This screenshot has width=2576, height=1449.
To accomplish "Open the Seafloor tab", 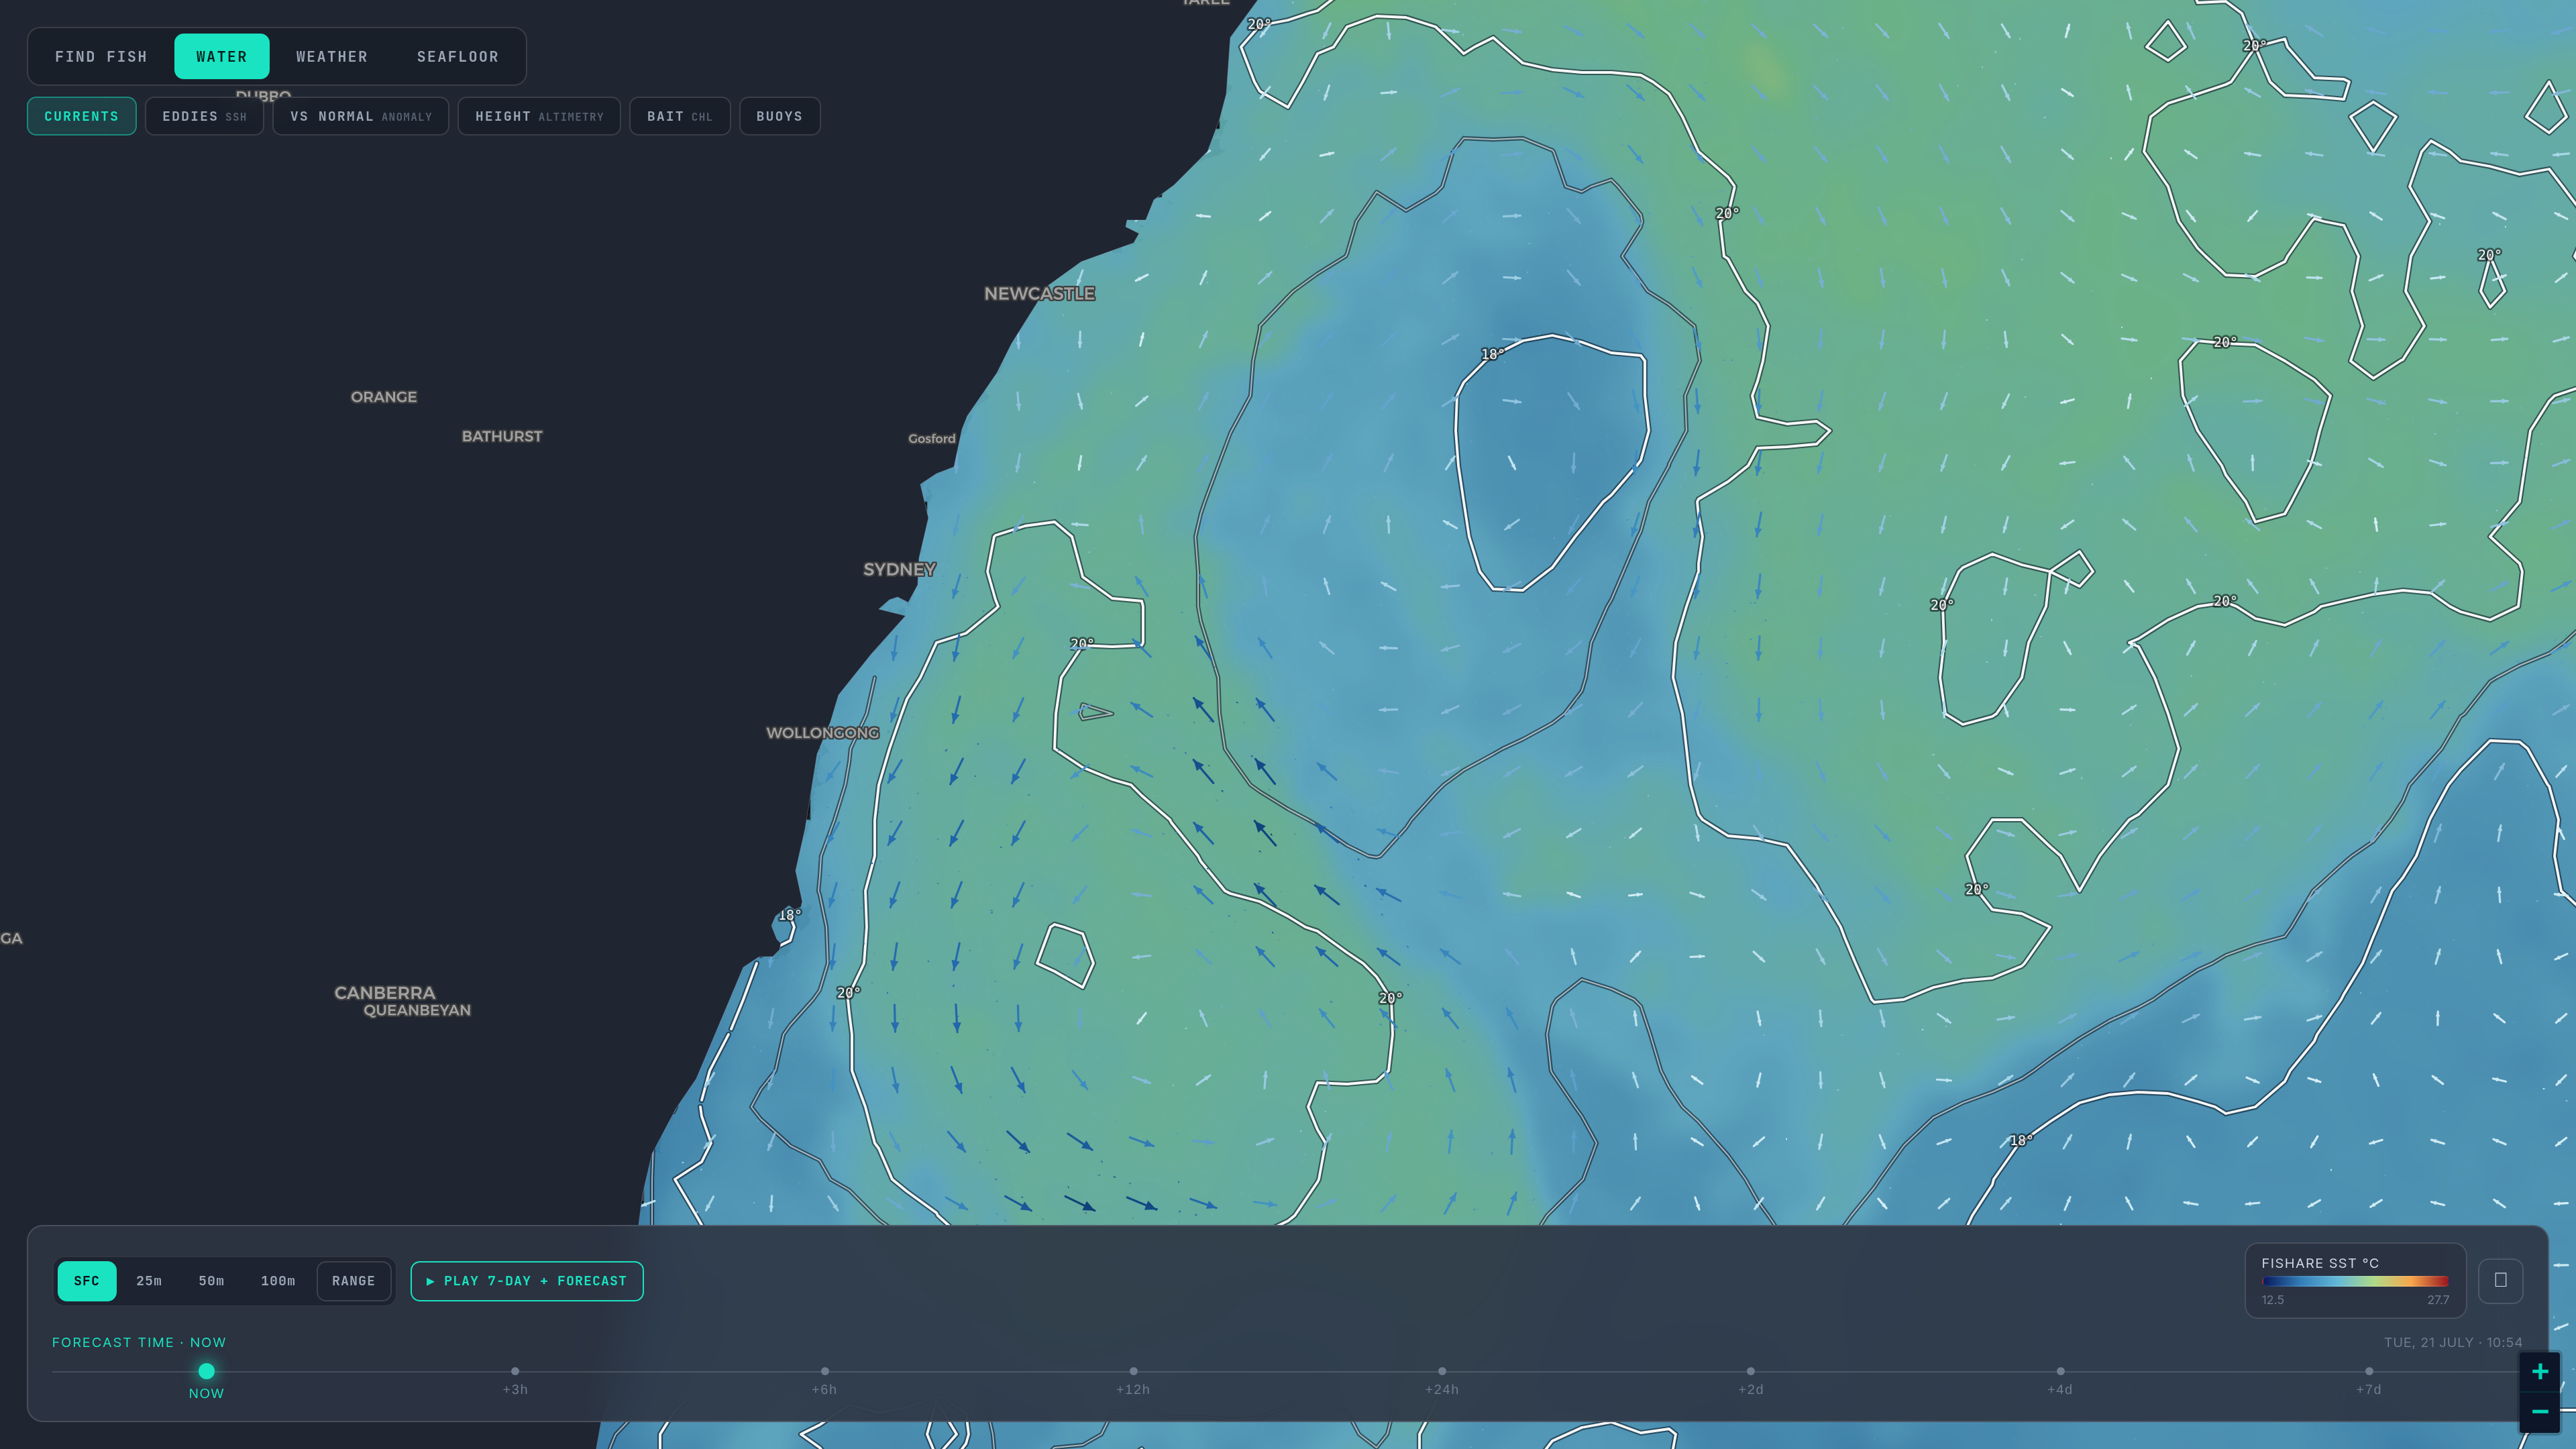I will click(457, 57).
